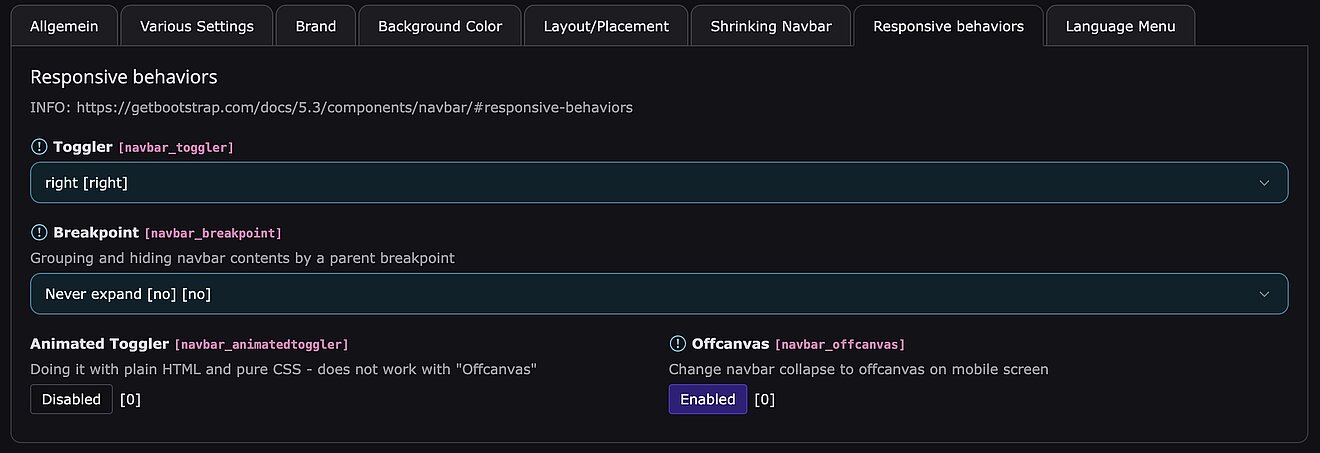Click the Offcanvas field label
This screenshot has width=1320, height=453.
(x=730, y=344)
